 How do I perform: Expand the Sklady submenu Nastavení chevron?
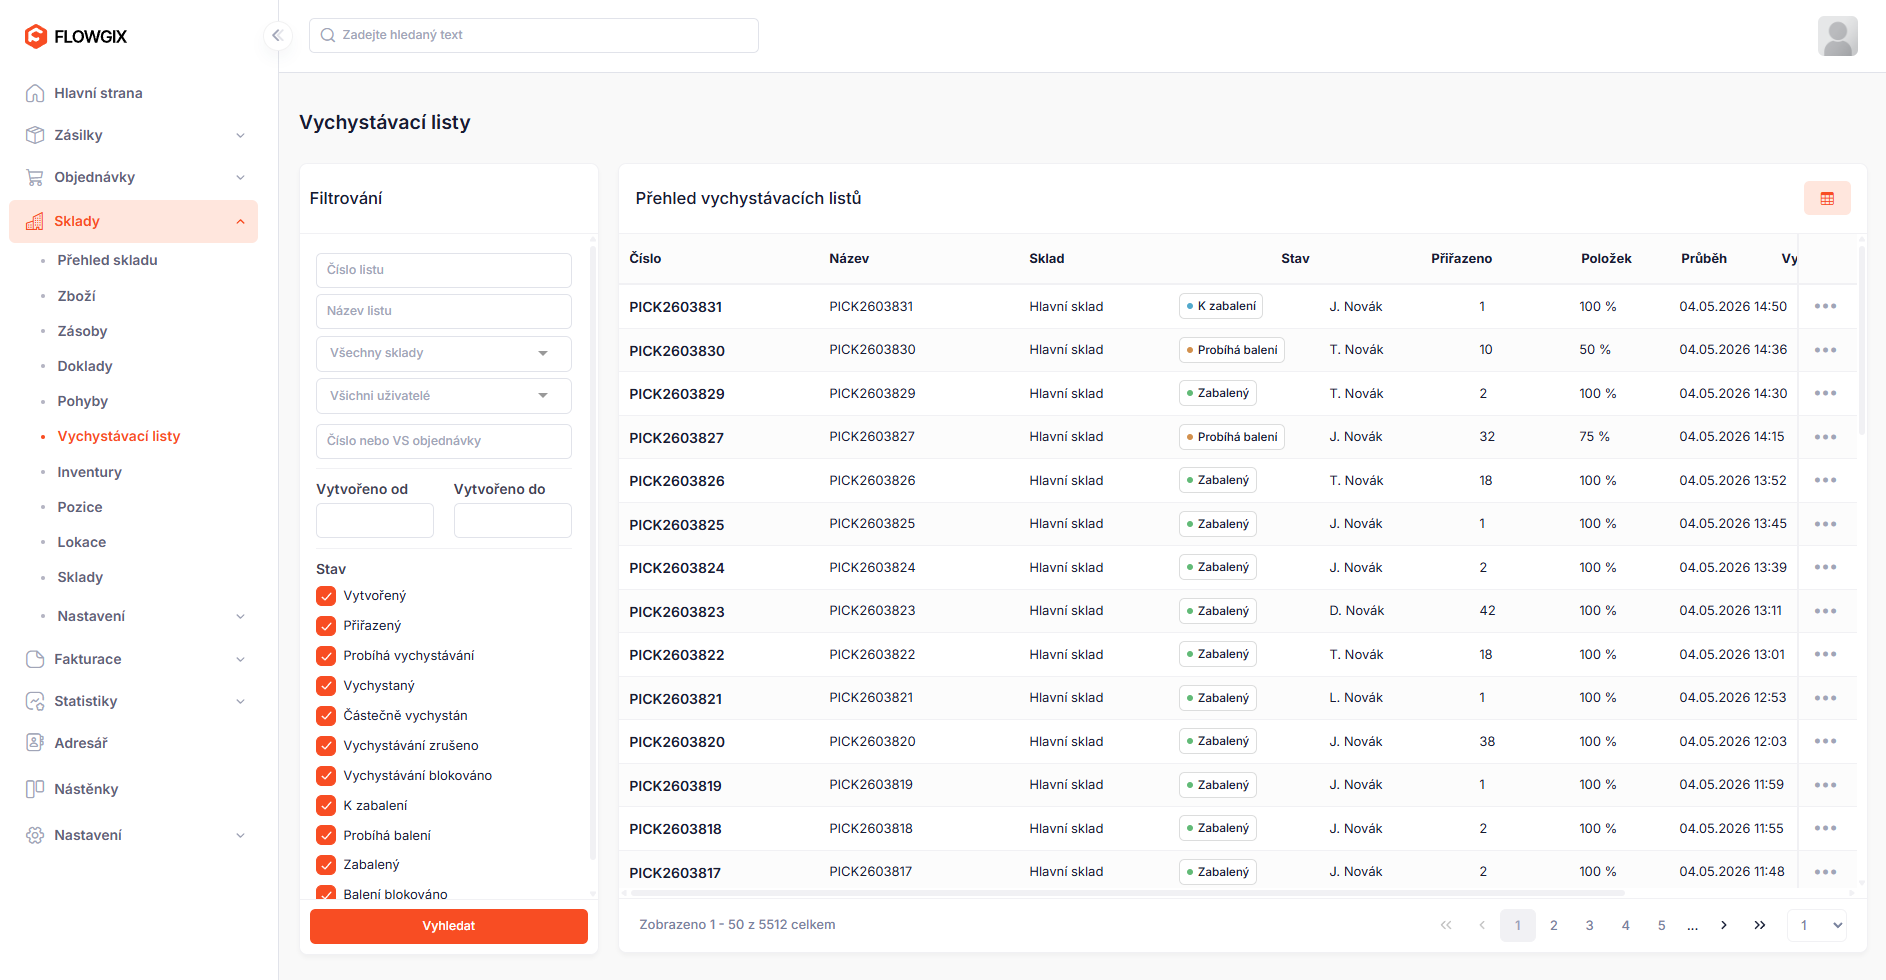coord(240,616)
